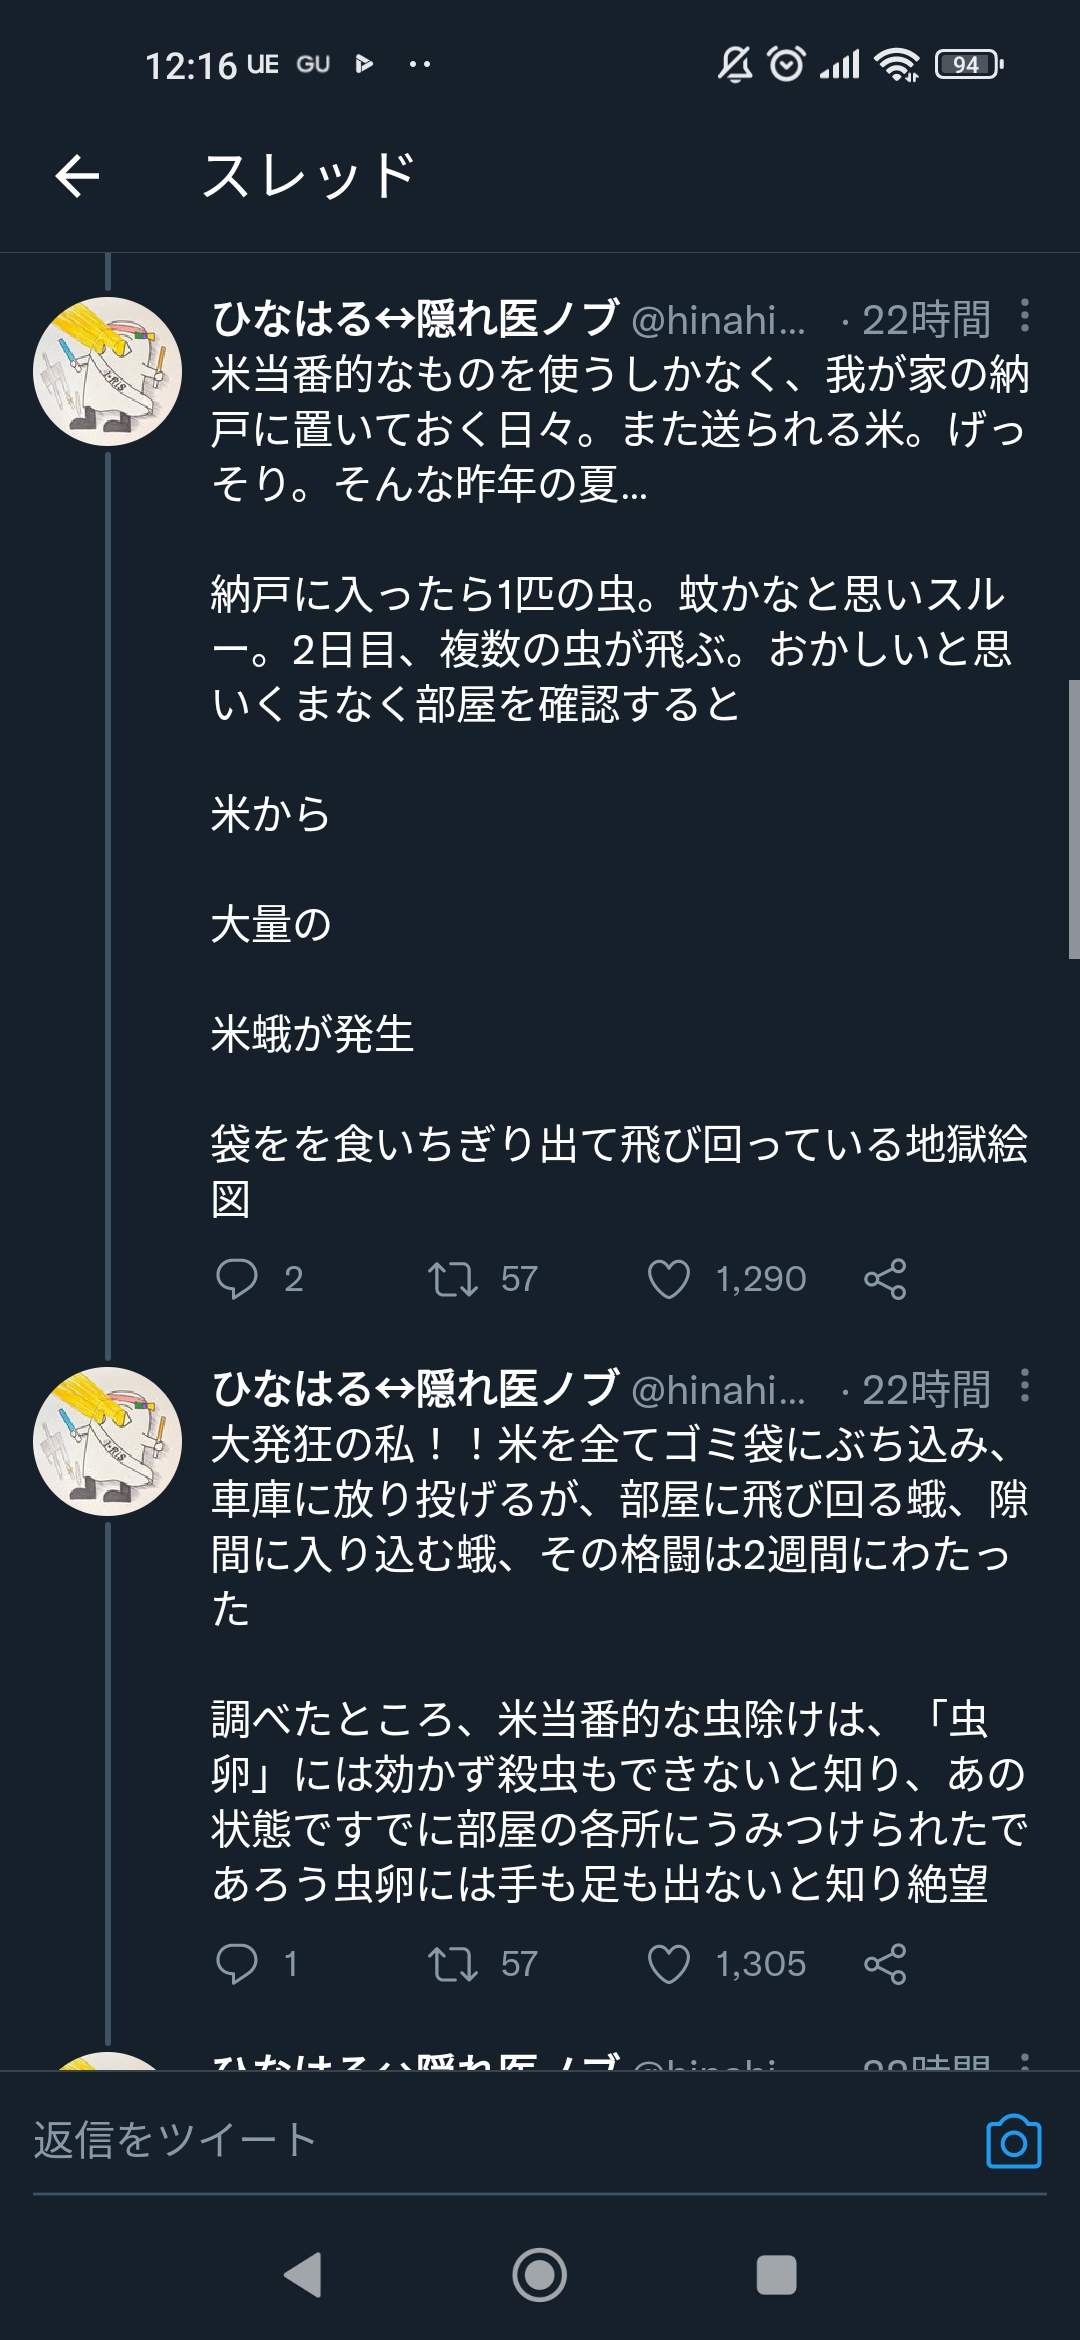Like the first tweet with 1,290 likes
This screenshot has height=2340, width=1080.
(669, 1278)
